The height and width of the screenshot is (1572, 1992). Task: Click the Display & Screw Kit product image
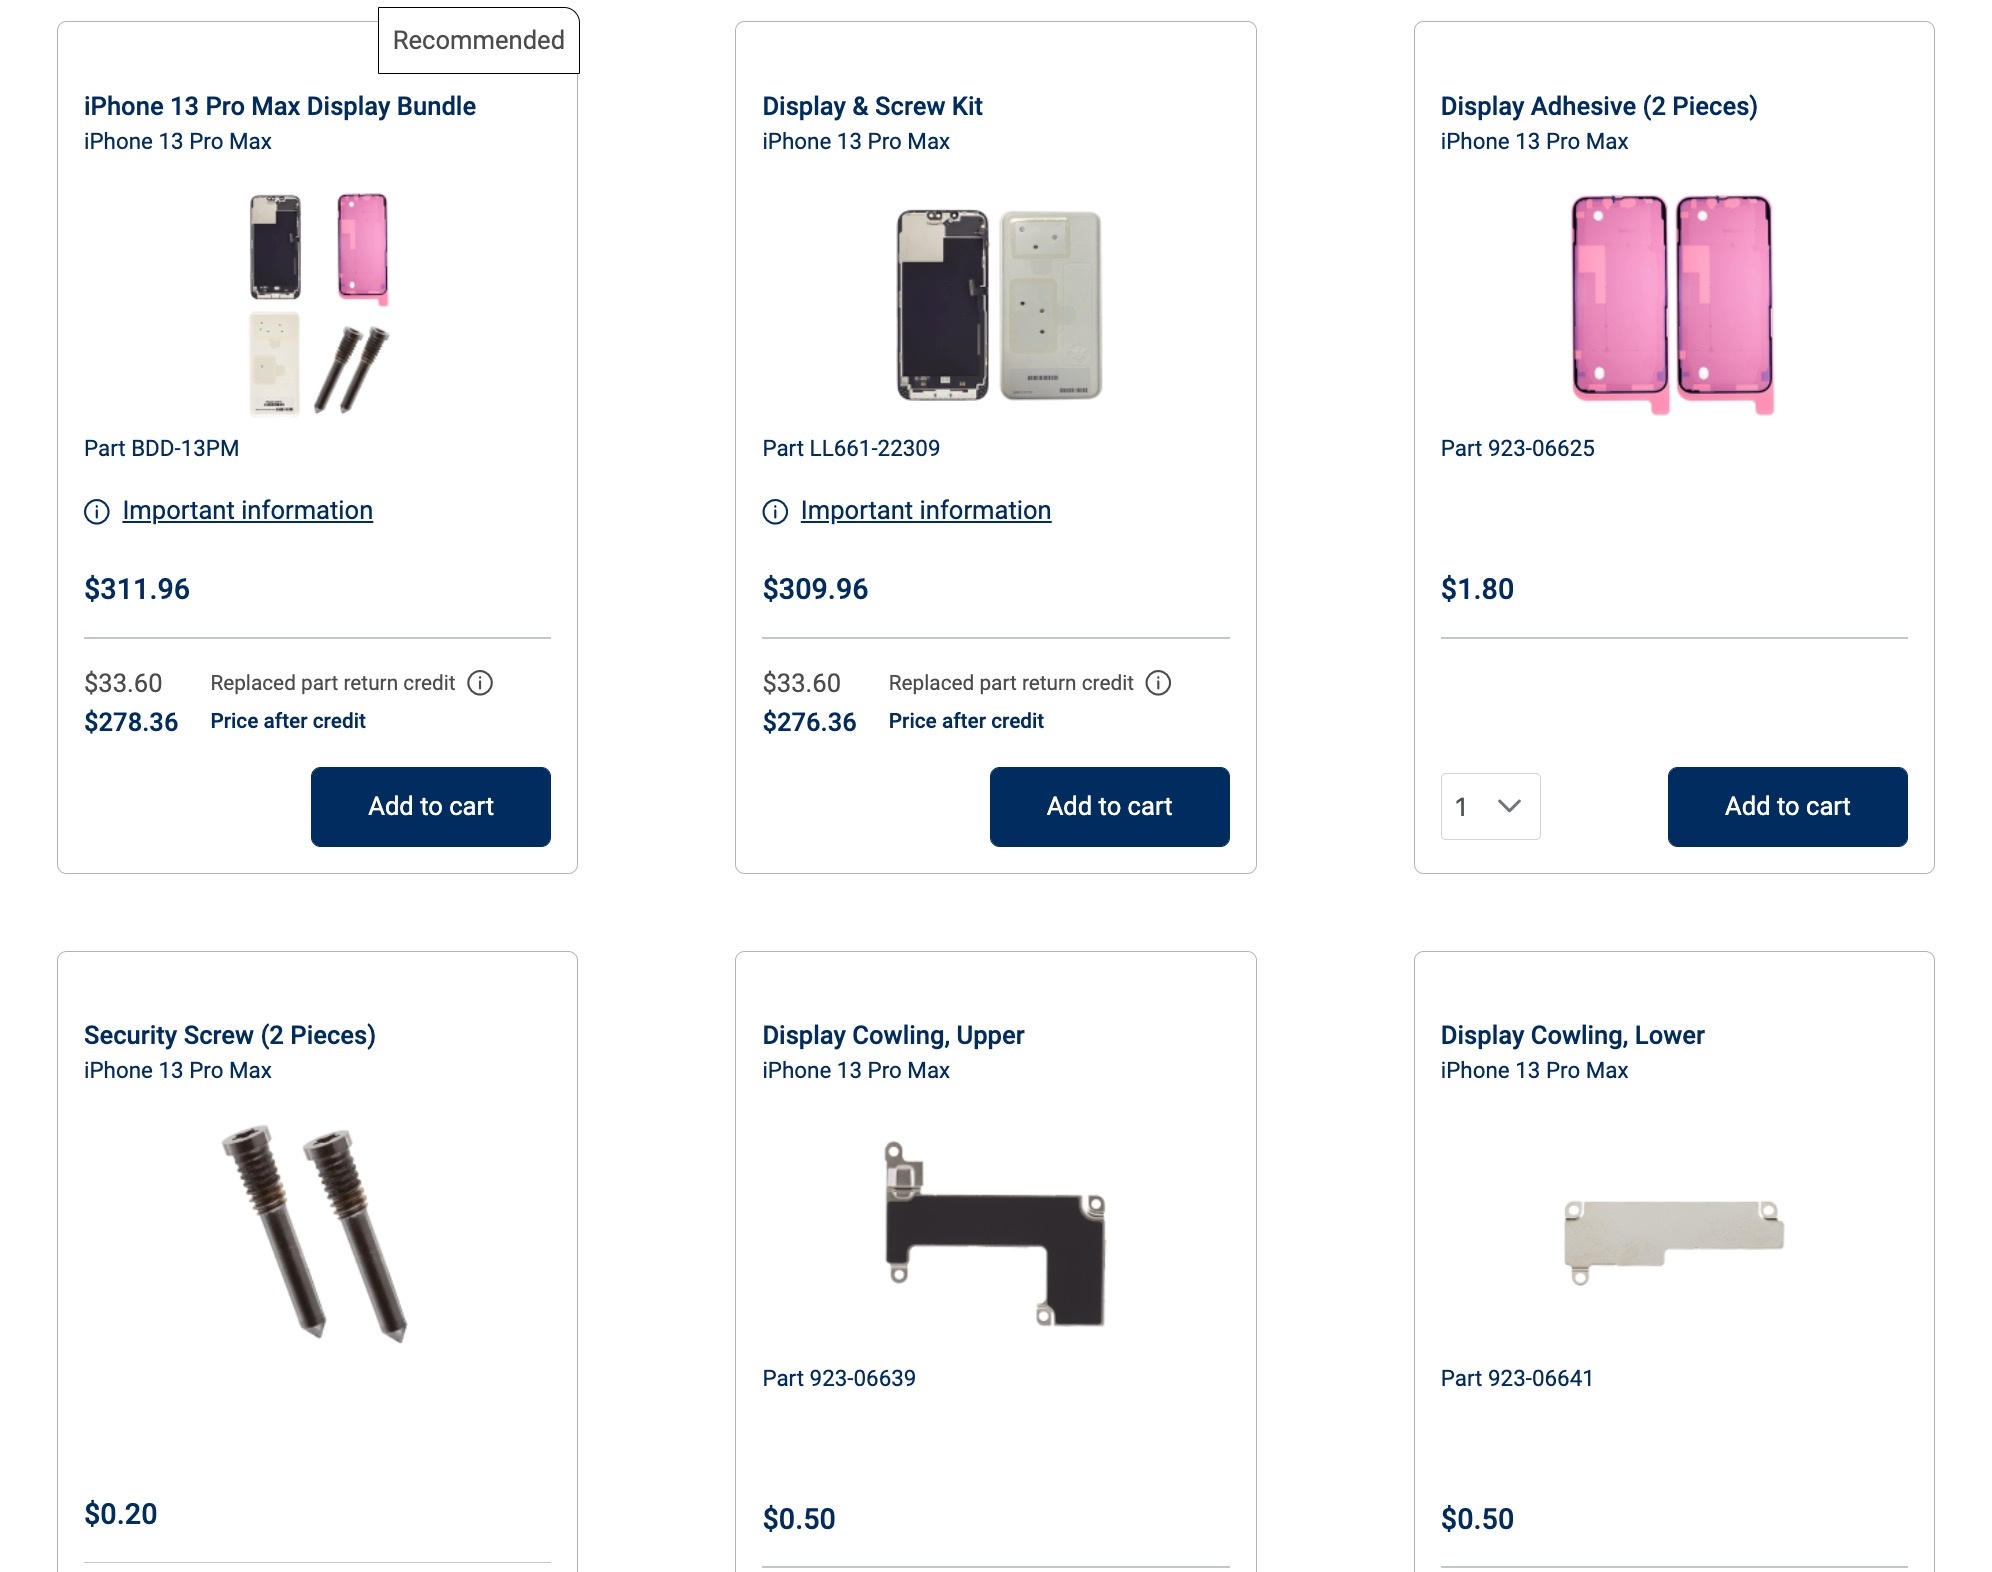(x=998, y=304)
